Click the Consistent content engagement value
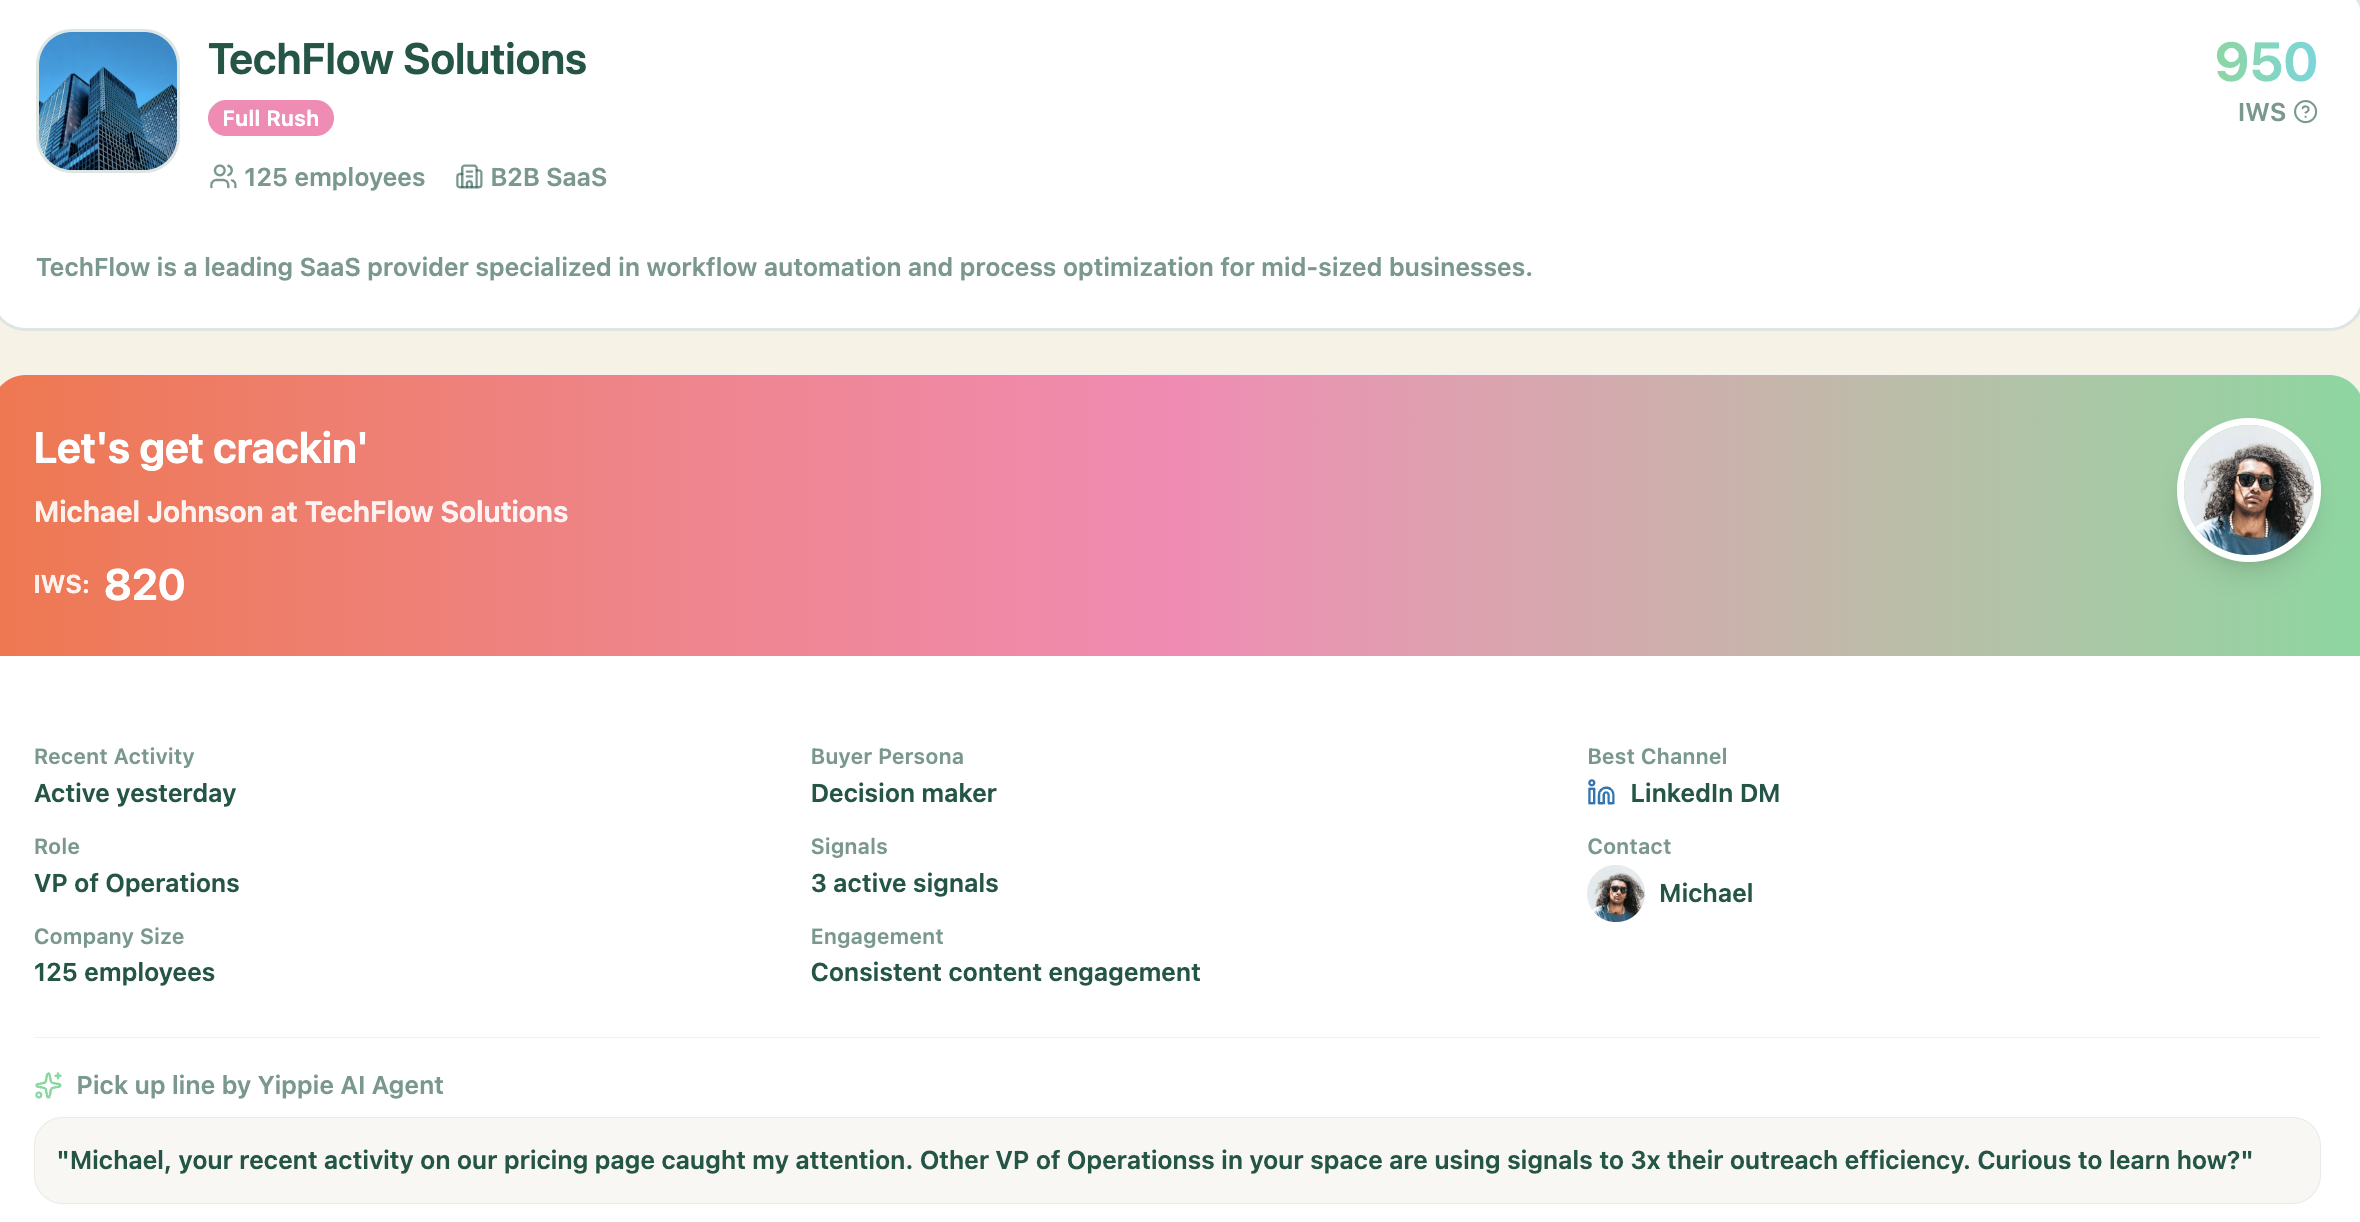The image size is (2360, 1222). point(1005,972)
